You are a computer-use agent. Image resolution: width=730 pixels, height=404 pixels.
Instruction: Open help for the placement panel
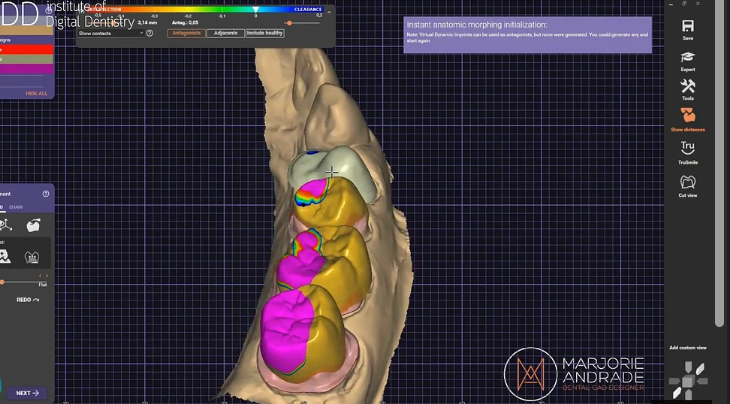point(46,194)
